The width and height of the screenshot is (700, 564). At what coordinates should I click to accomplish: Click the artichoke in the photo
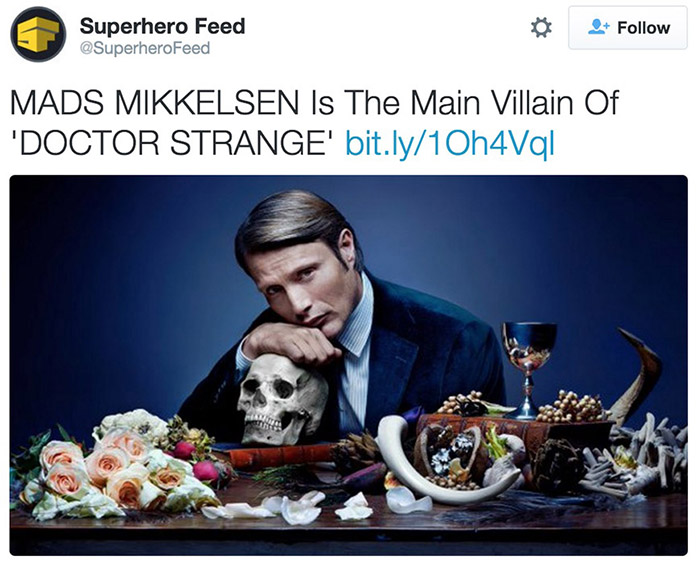[362, 450]
